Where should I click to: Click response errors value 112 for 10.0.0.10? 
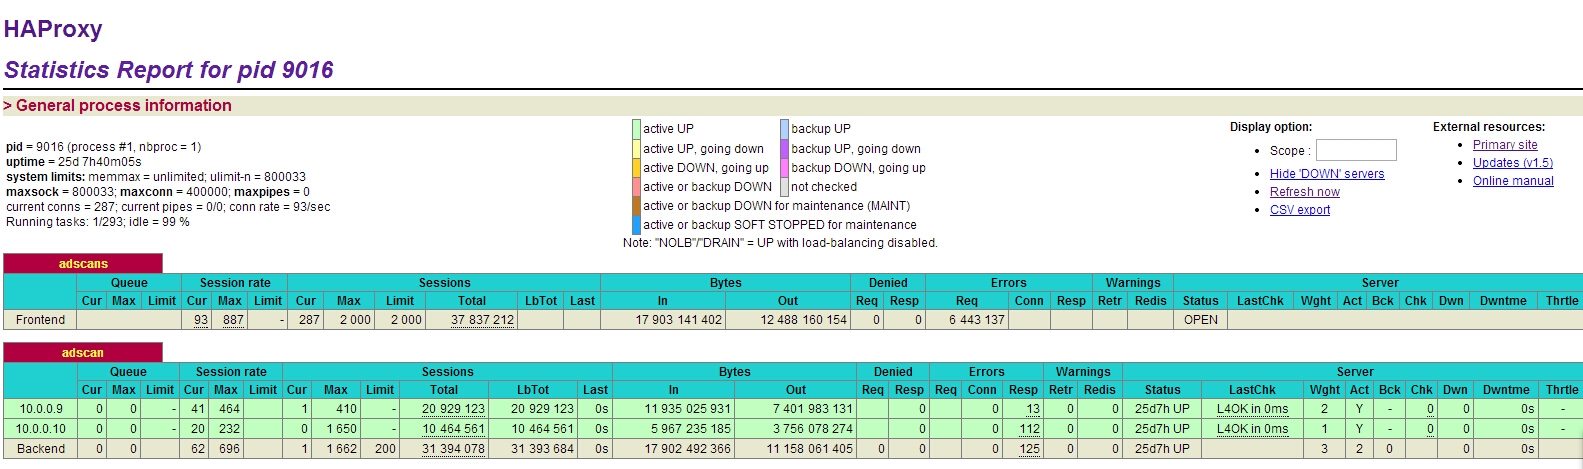[1030, 429]
